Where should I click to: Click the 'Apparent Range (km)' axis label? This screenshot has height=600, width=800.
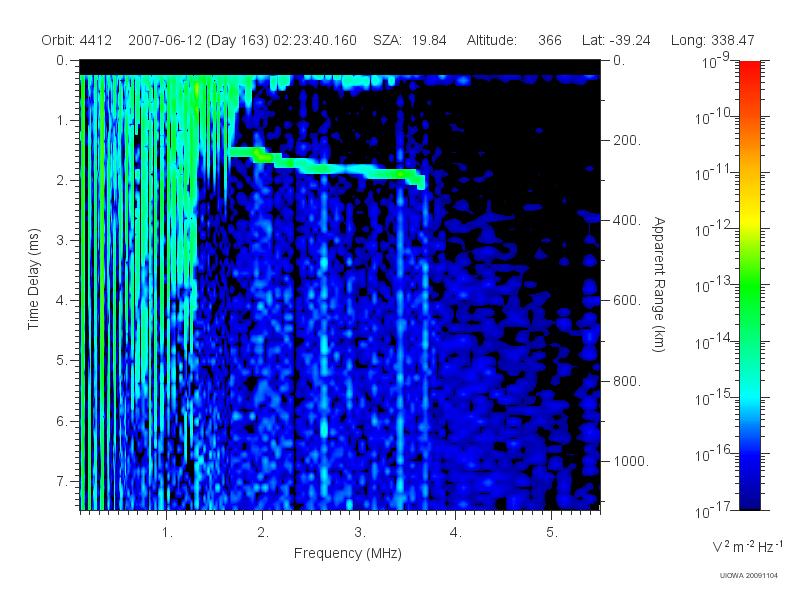[659, 284]
